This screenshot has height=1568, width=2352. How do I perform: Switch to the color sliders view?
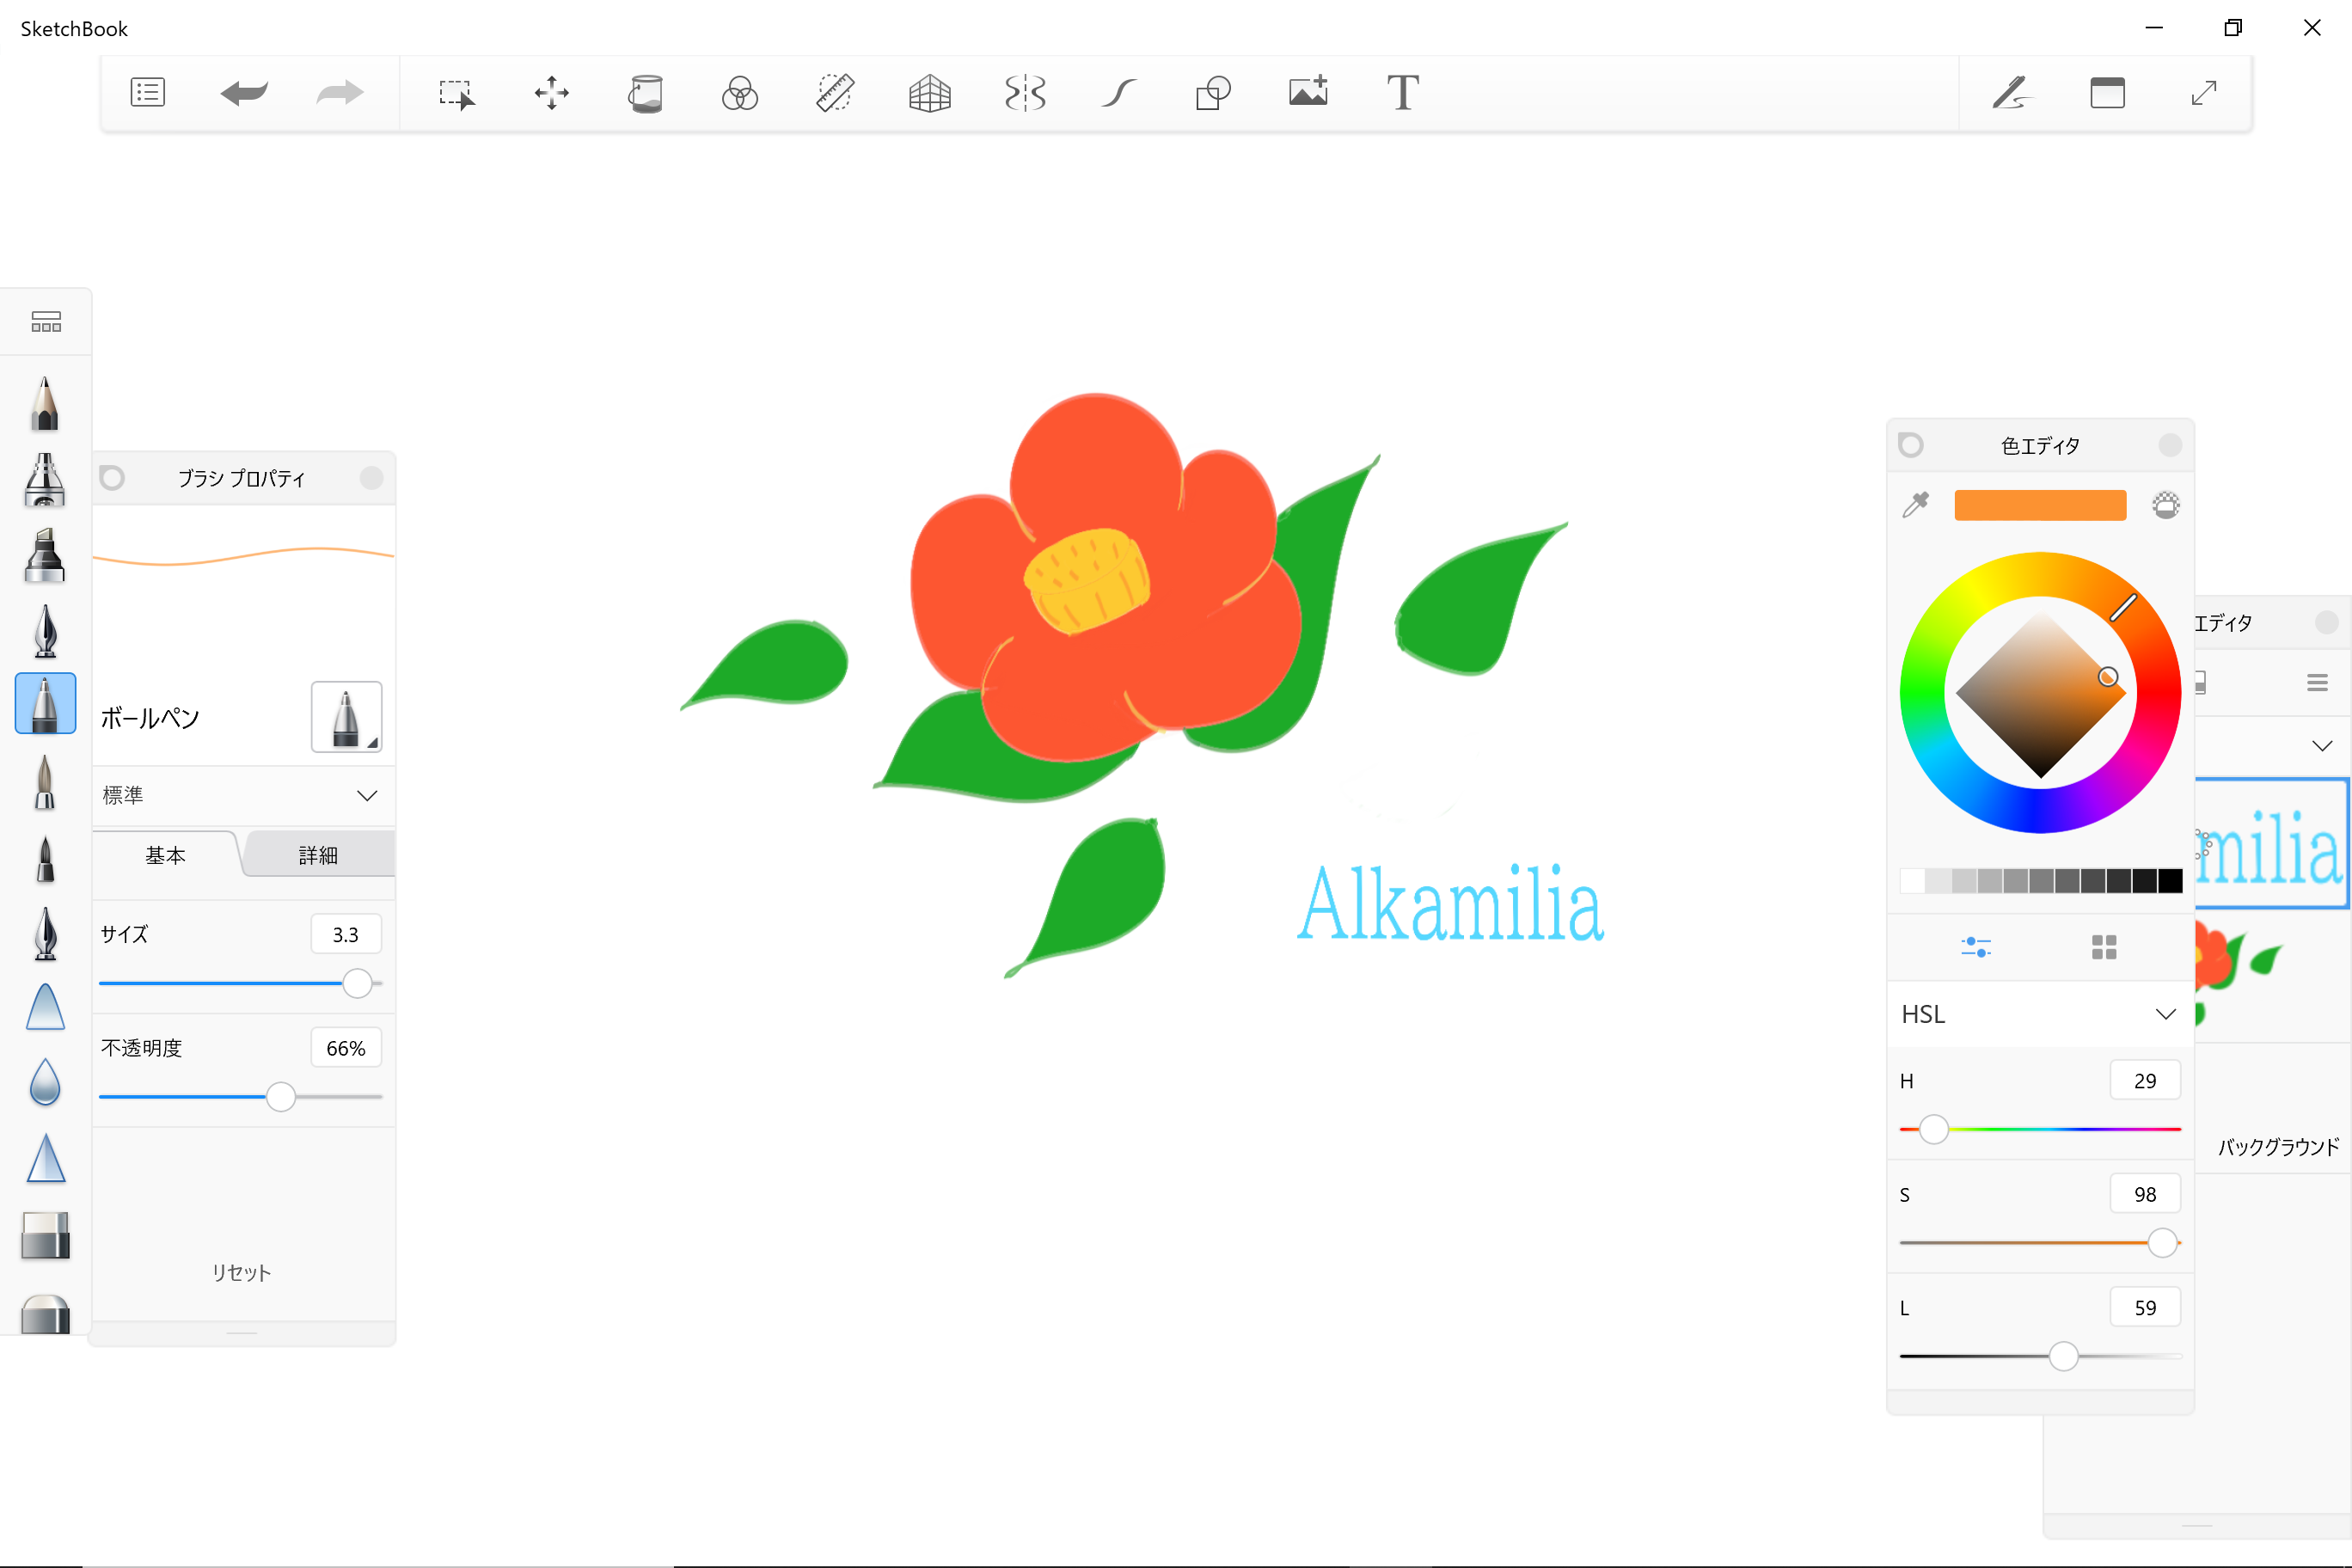1976,947
